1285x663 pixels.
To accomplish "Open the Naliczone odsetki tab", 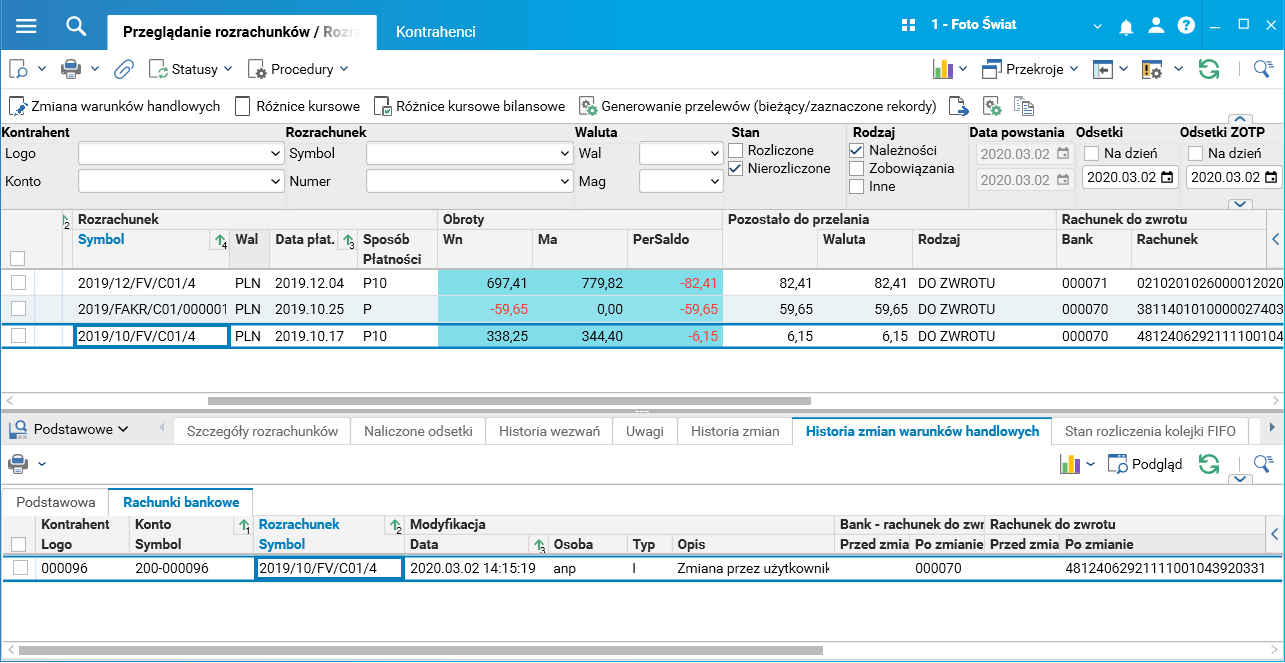I will (x=417, y=431).
